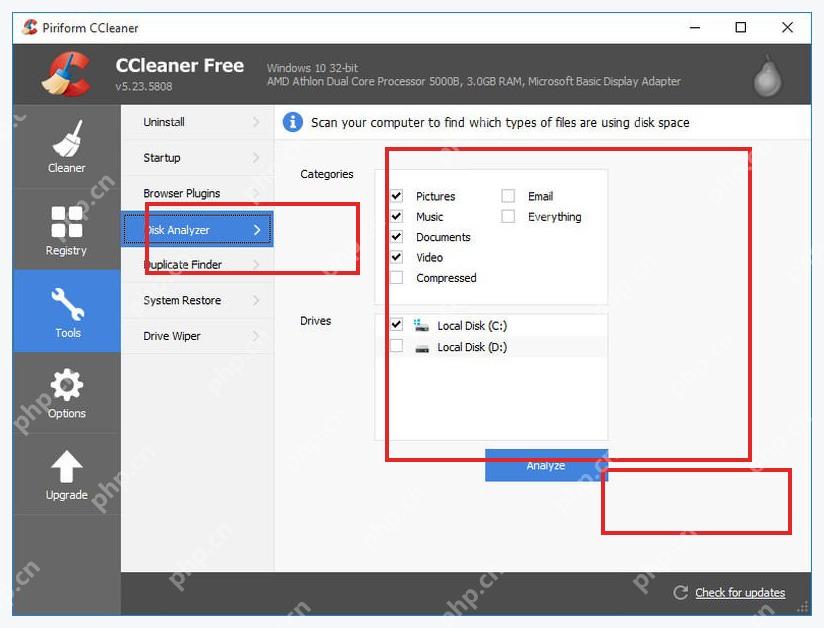Minimize the CCleaner window
824x628 pixels.
point(695,27)
